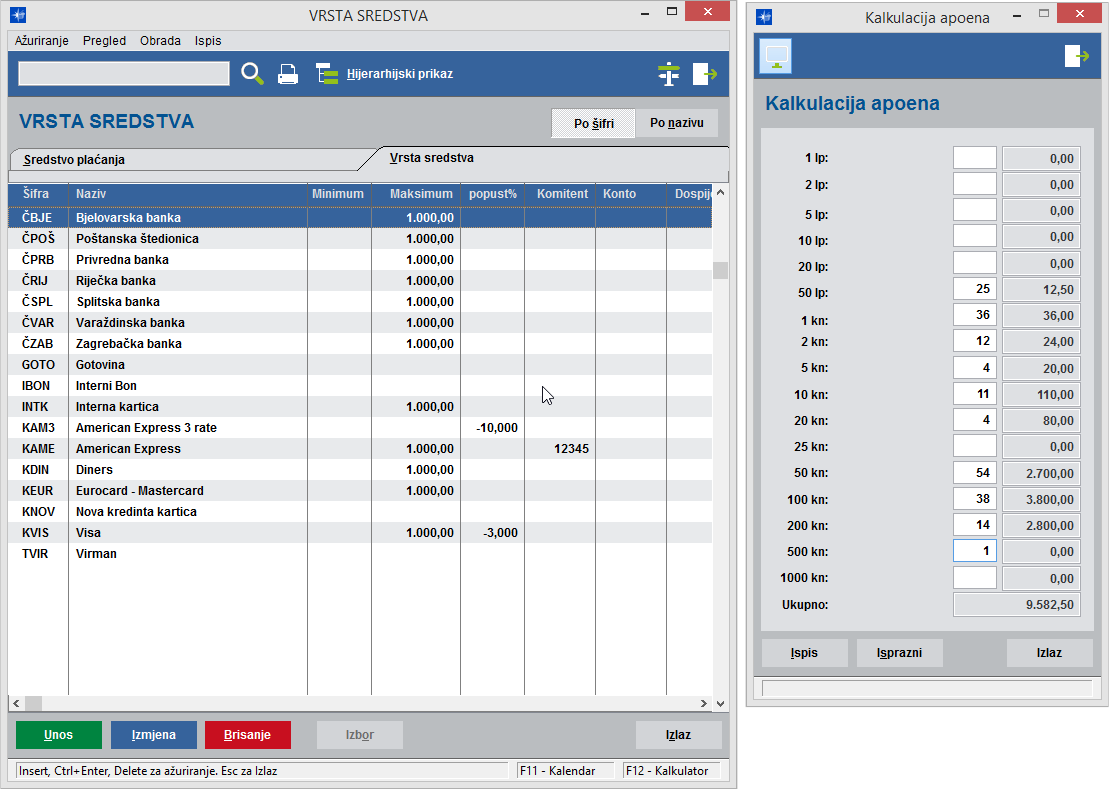Click the Konto column header
This screenshot has width=1109, height=789.
[x=631, y=194]
